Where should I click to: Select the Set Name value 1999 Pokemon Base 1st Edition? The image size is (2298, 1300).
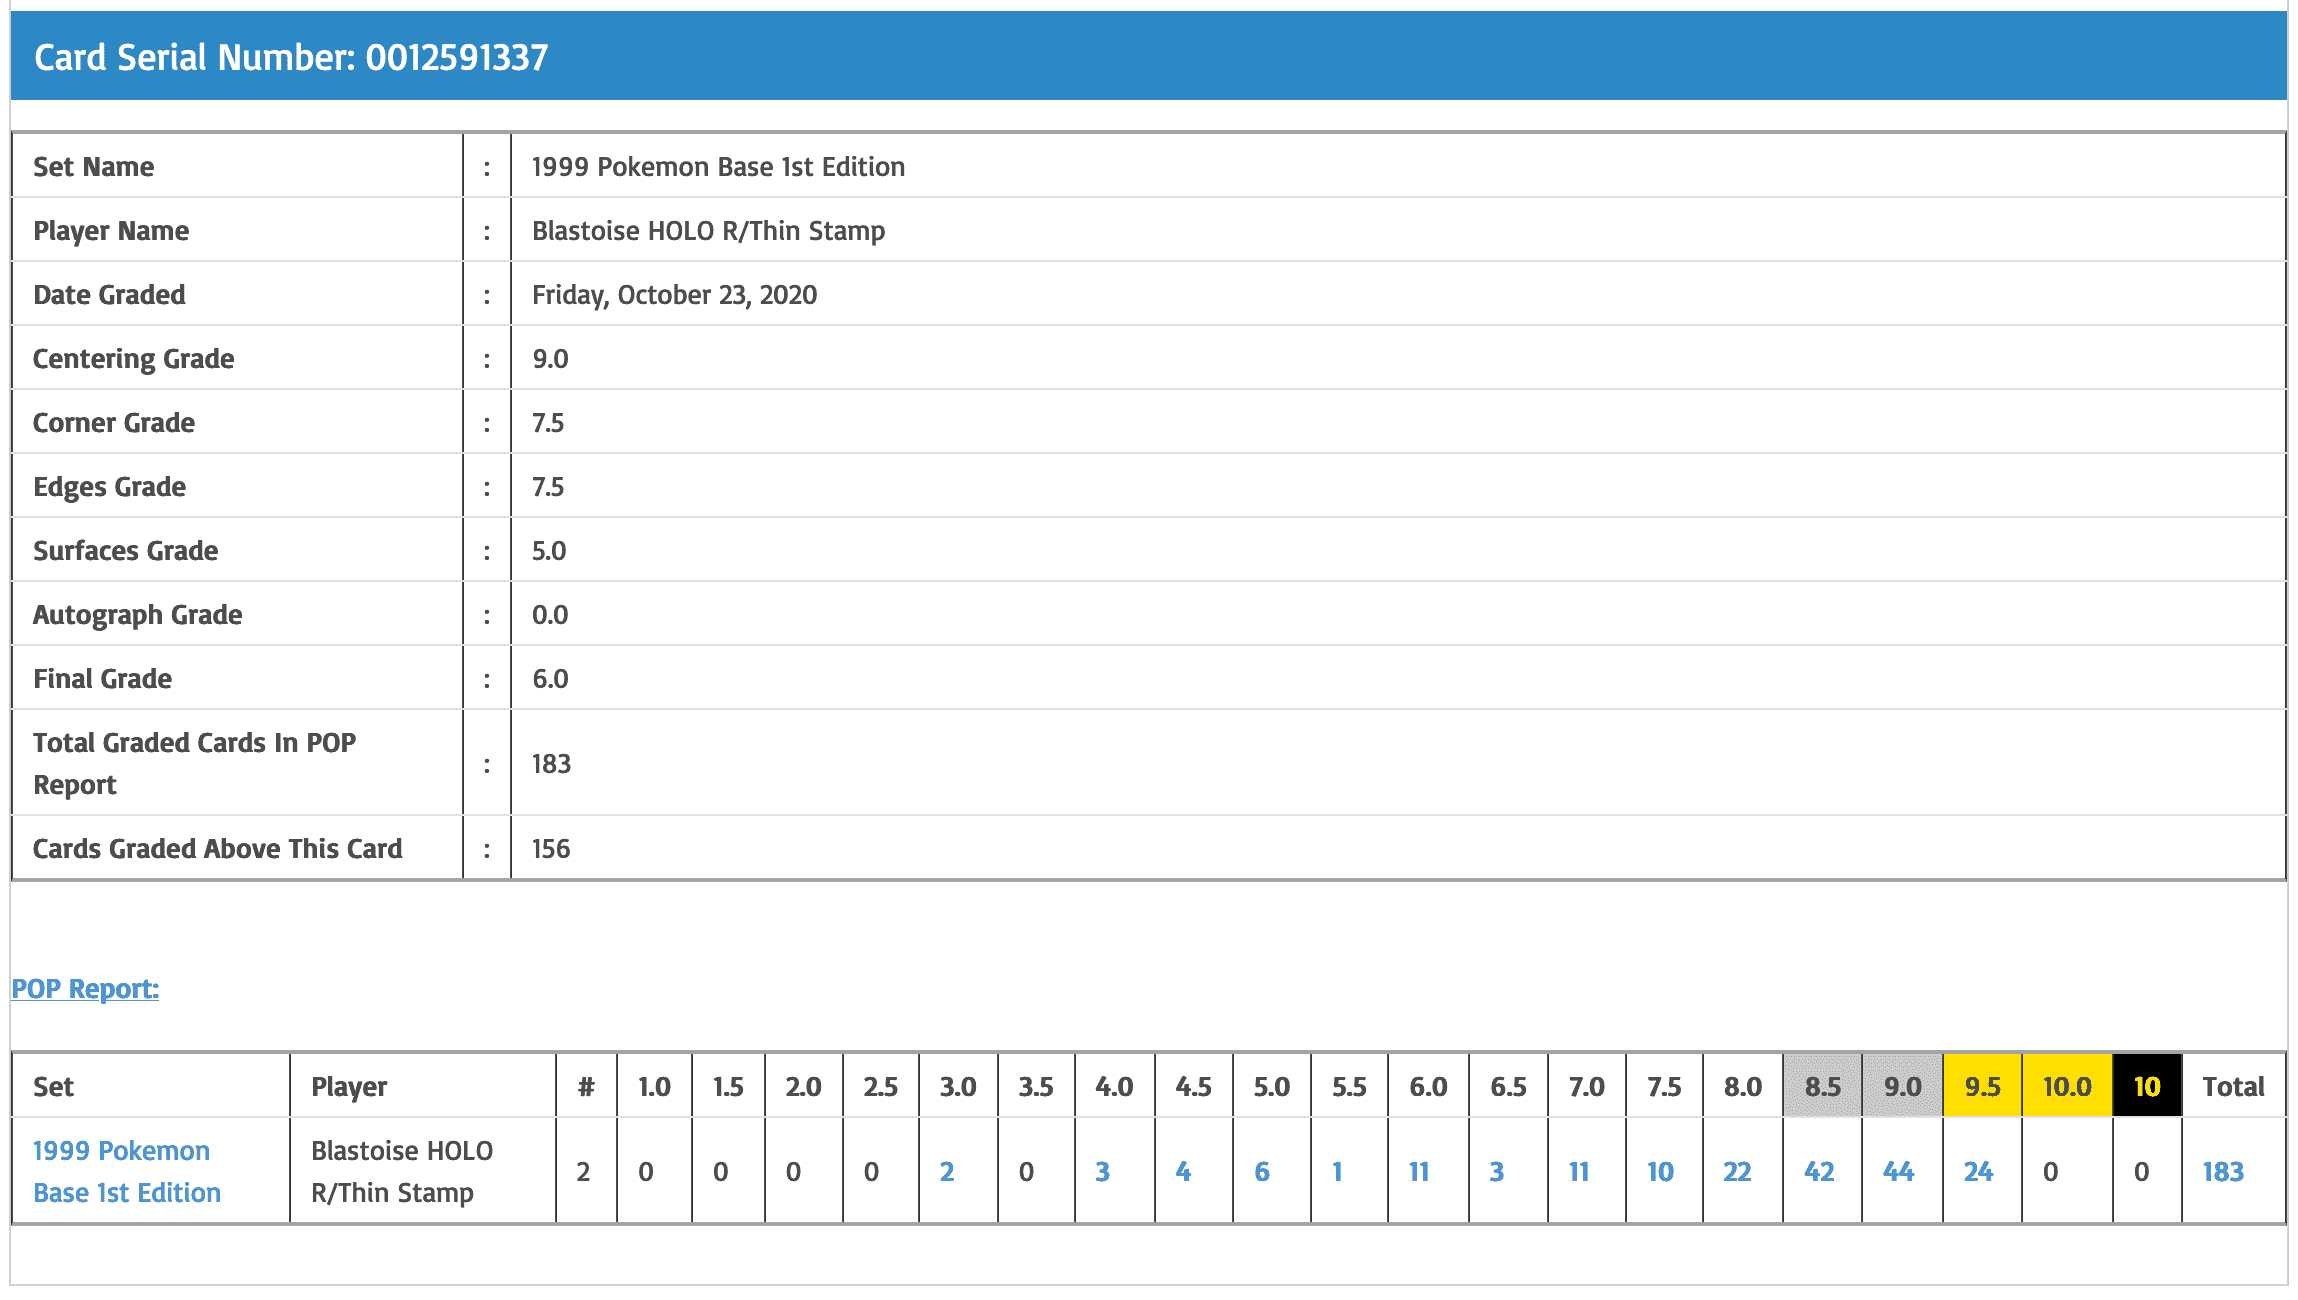click(x=718, y=166)
